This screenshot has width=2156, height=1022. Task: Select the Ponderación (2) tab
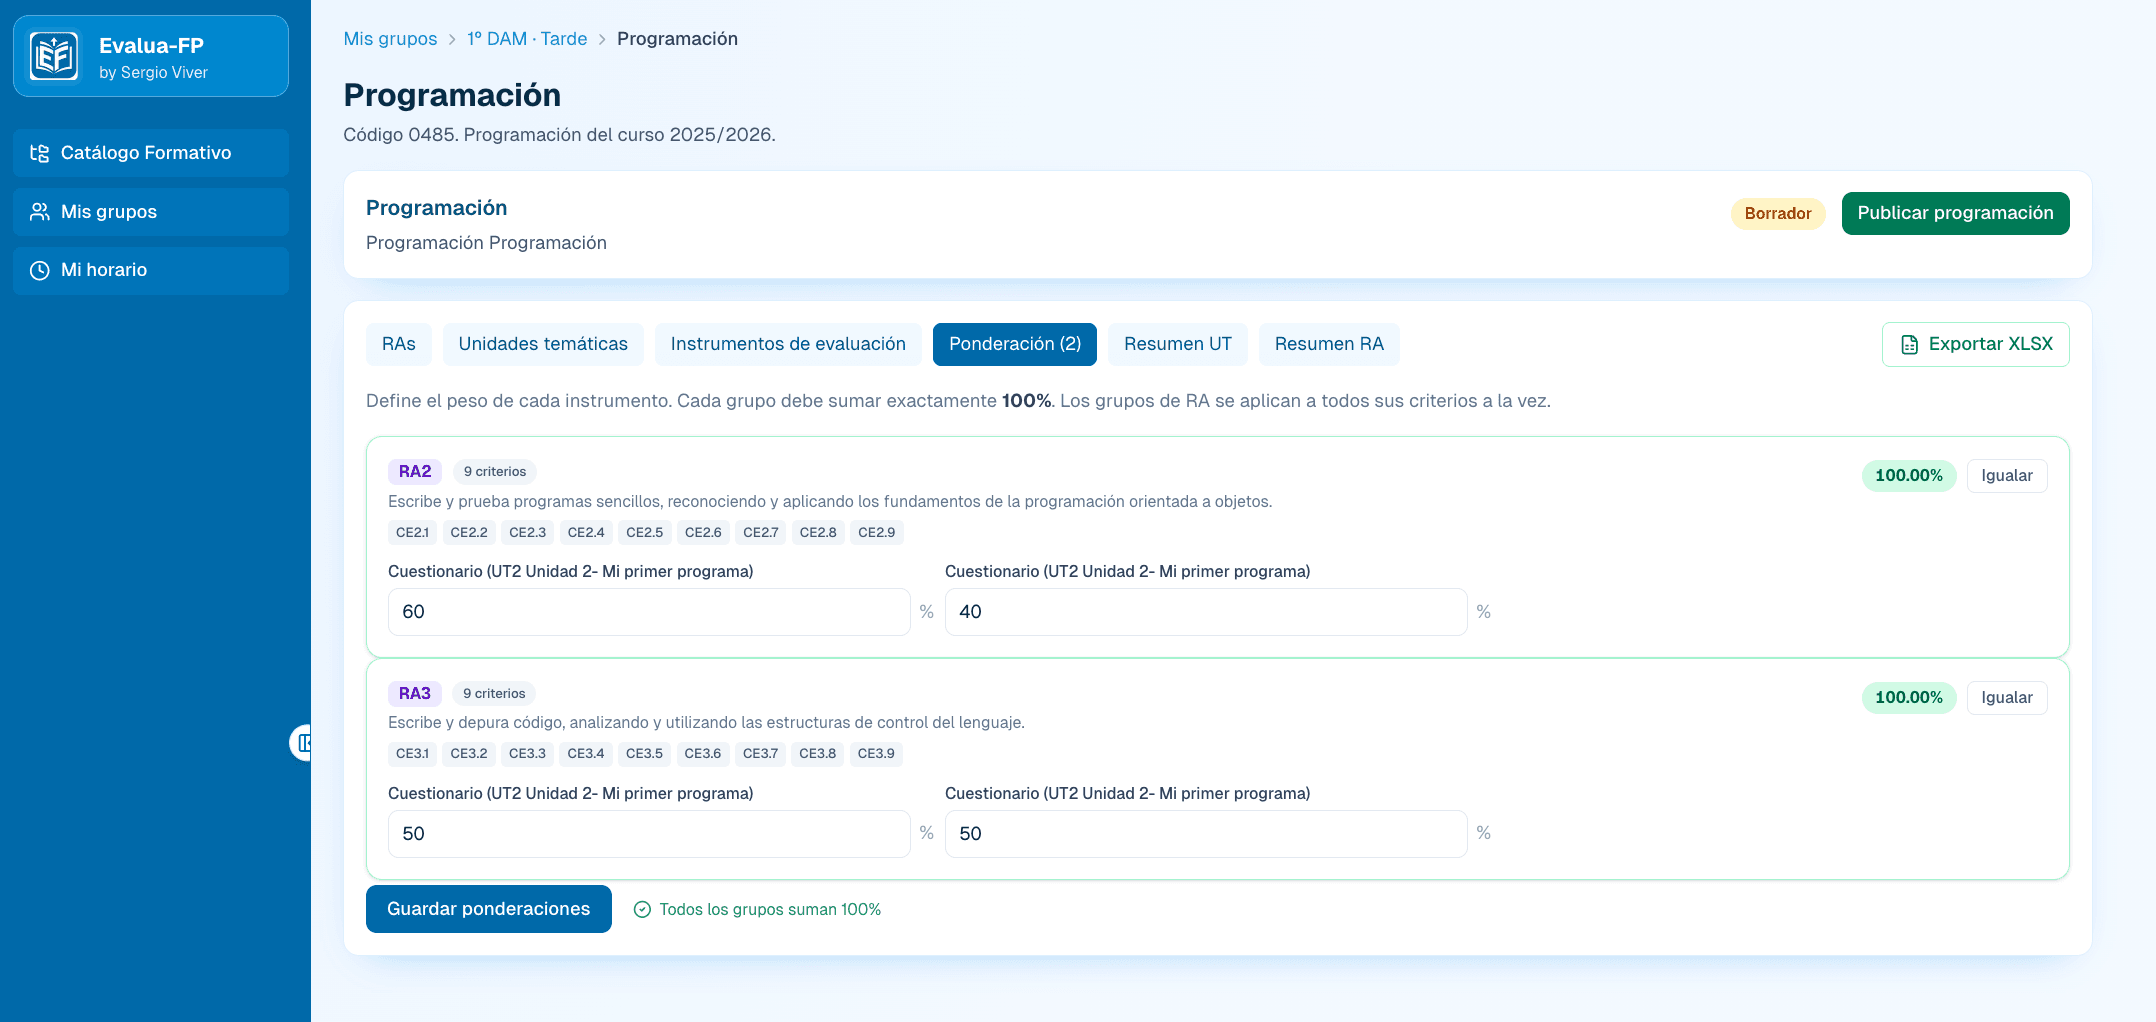pos(1015,344)
